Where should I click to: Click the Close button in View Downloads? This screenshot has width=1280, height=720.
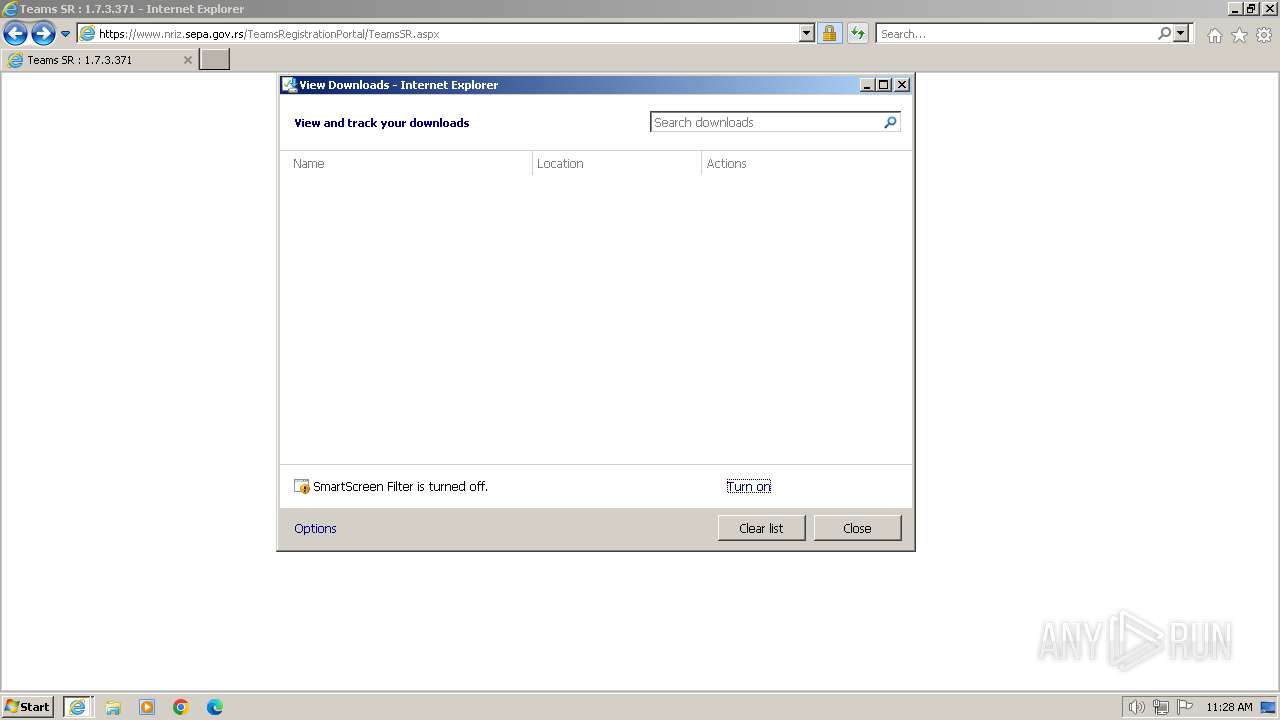857,528
